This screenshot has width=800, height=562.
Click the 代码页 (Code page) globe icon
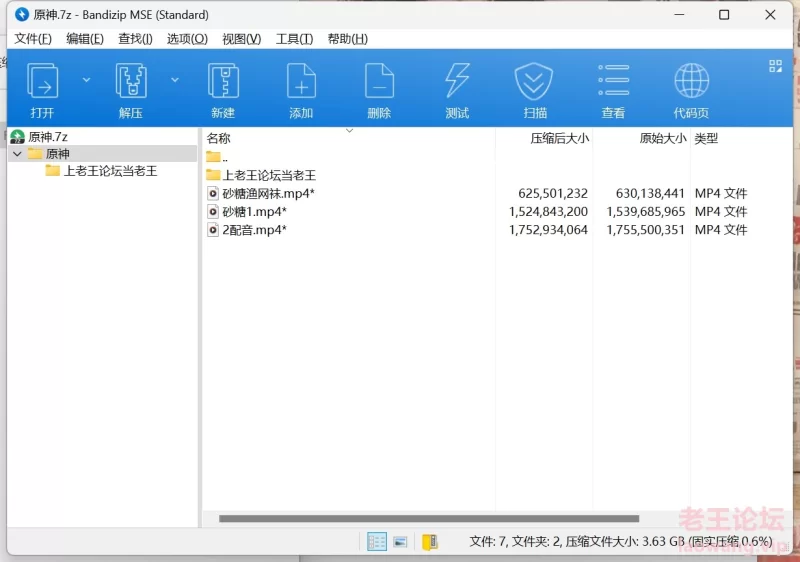[691, 80]
